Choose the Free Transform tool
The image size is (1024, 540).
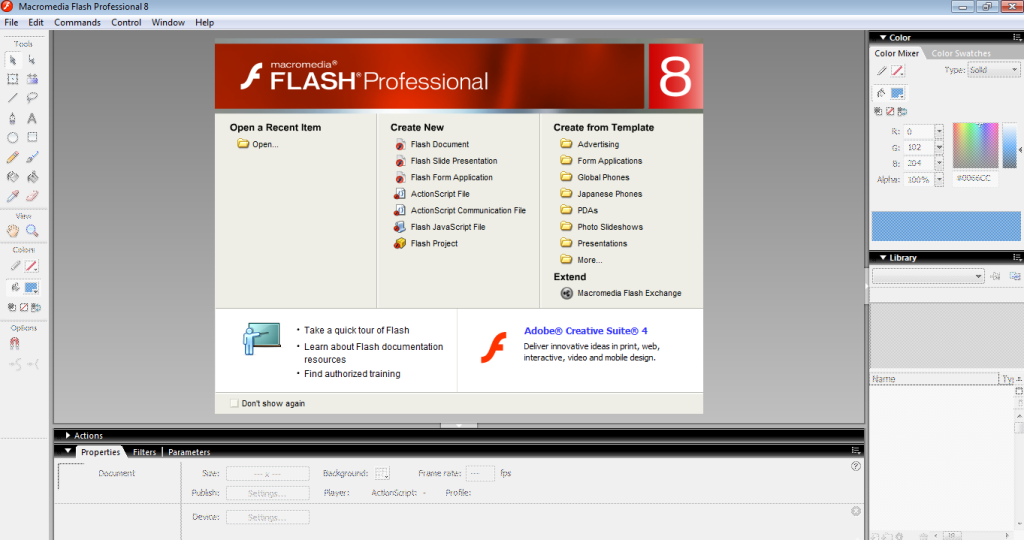[x=12, y=79]
